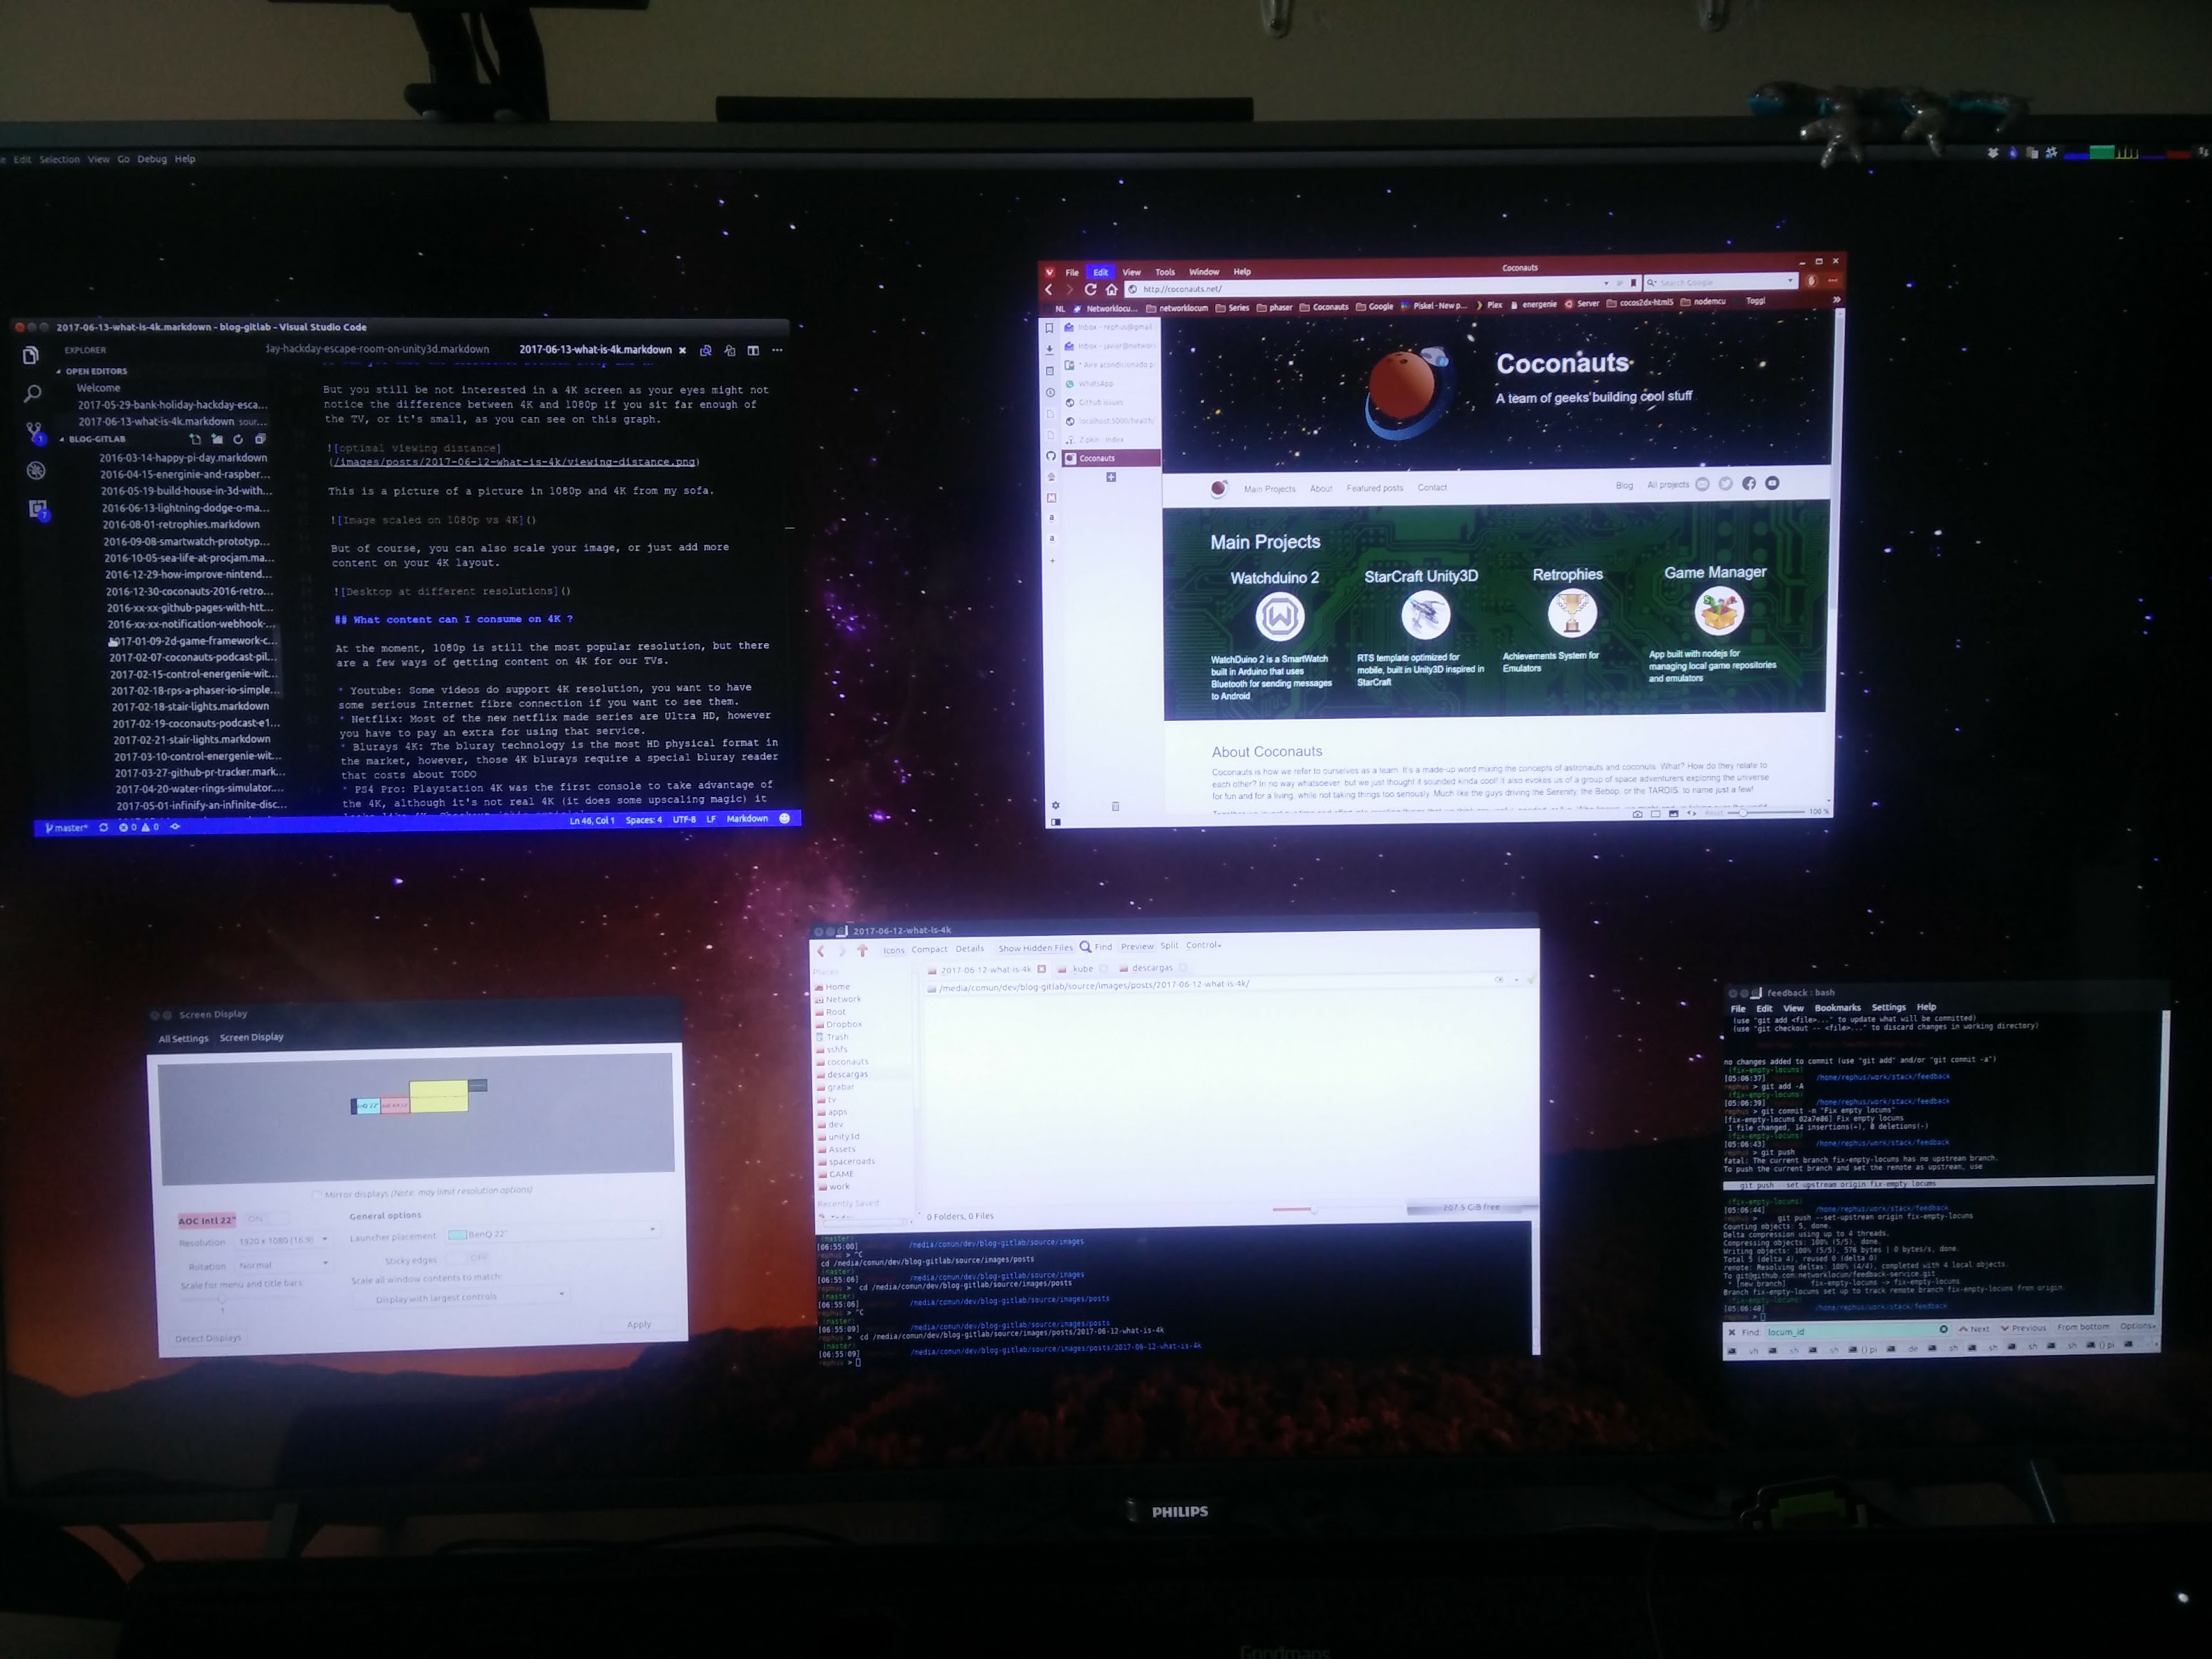This screenshot has height=1659, width=2212.
Task: Click yellow display block in monitor layout
Action: [438, 1096]
